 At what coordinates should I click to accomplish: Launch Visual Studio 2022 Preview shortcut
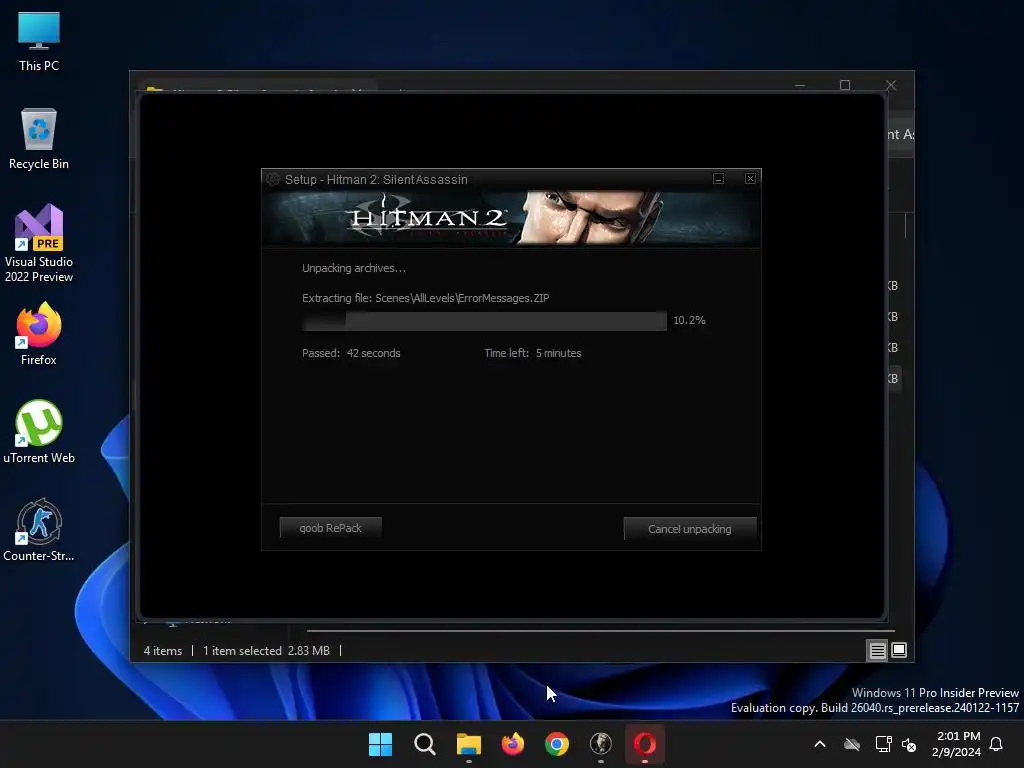pyautogui.click(x=39, y=244)
